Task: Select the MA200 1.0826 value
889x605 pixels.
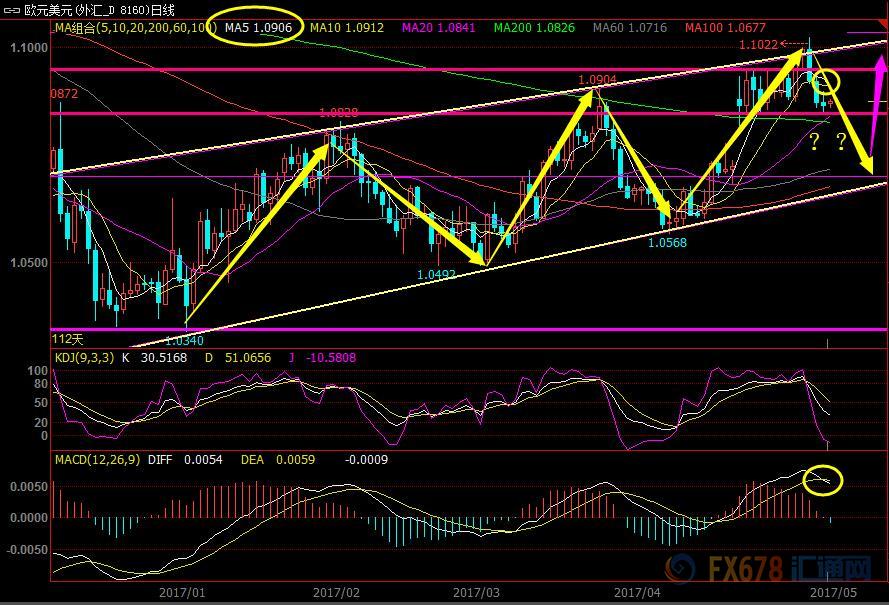Action: (x=534, y=27)
